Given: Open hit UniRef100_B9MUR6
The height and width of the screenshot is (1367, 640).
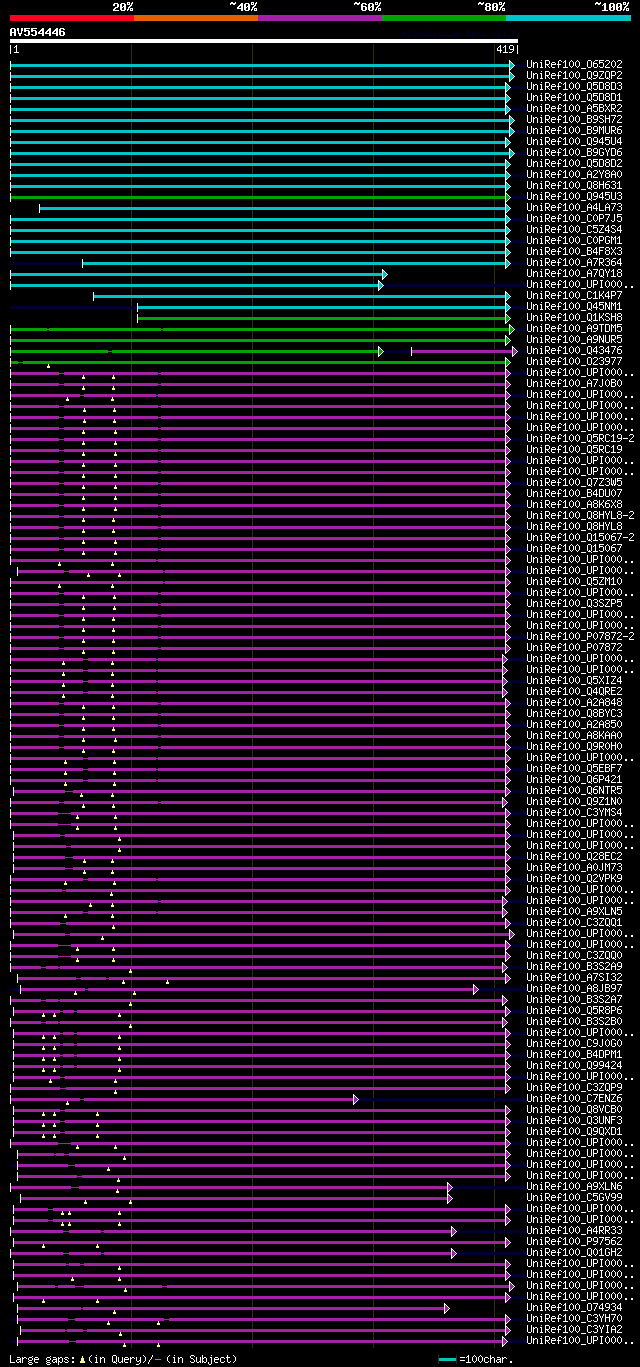Looking at the screenshot, I should pos(574,130).
